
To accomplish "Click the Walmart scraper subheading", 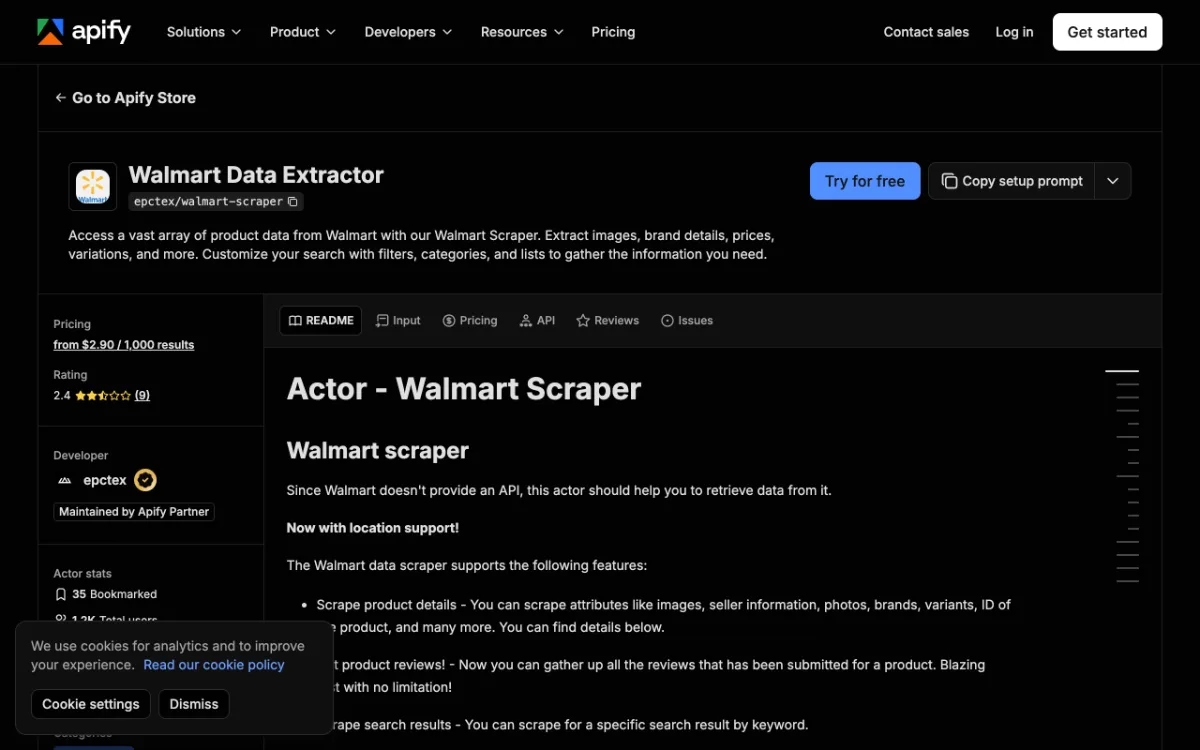I will coord(378,451).
